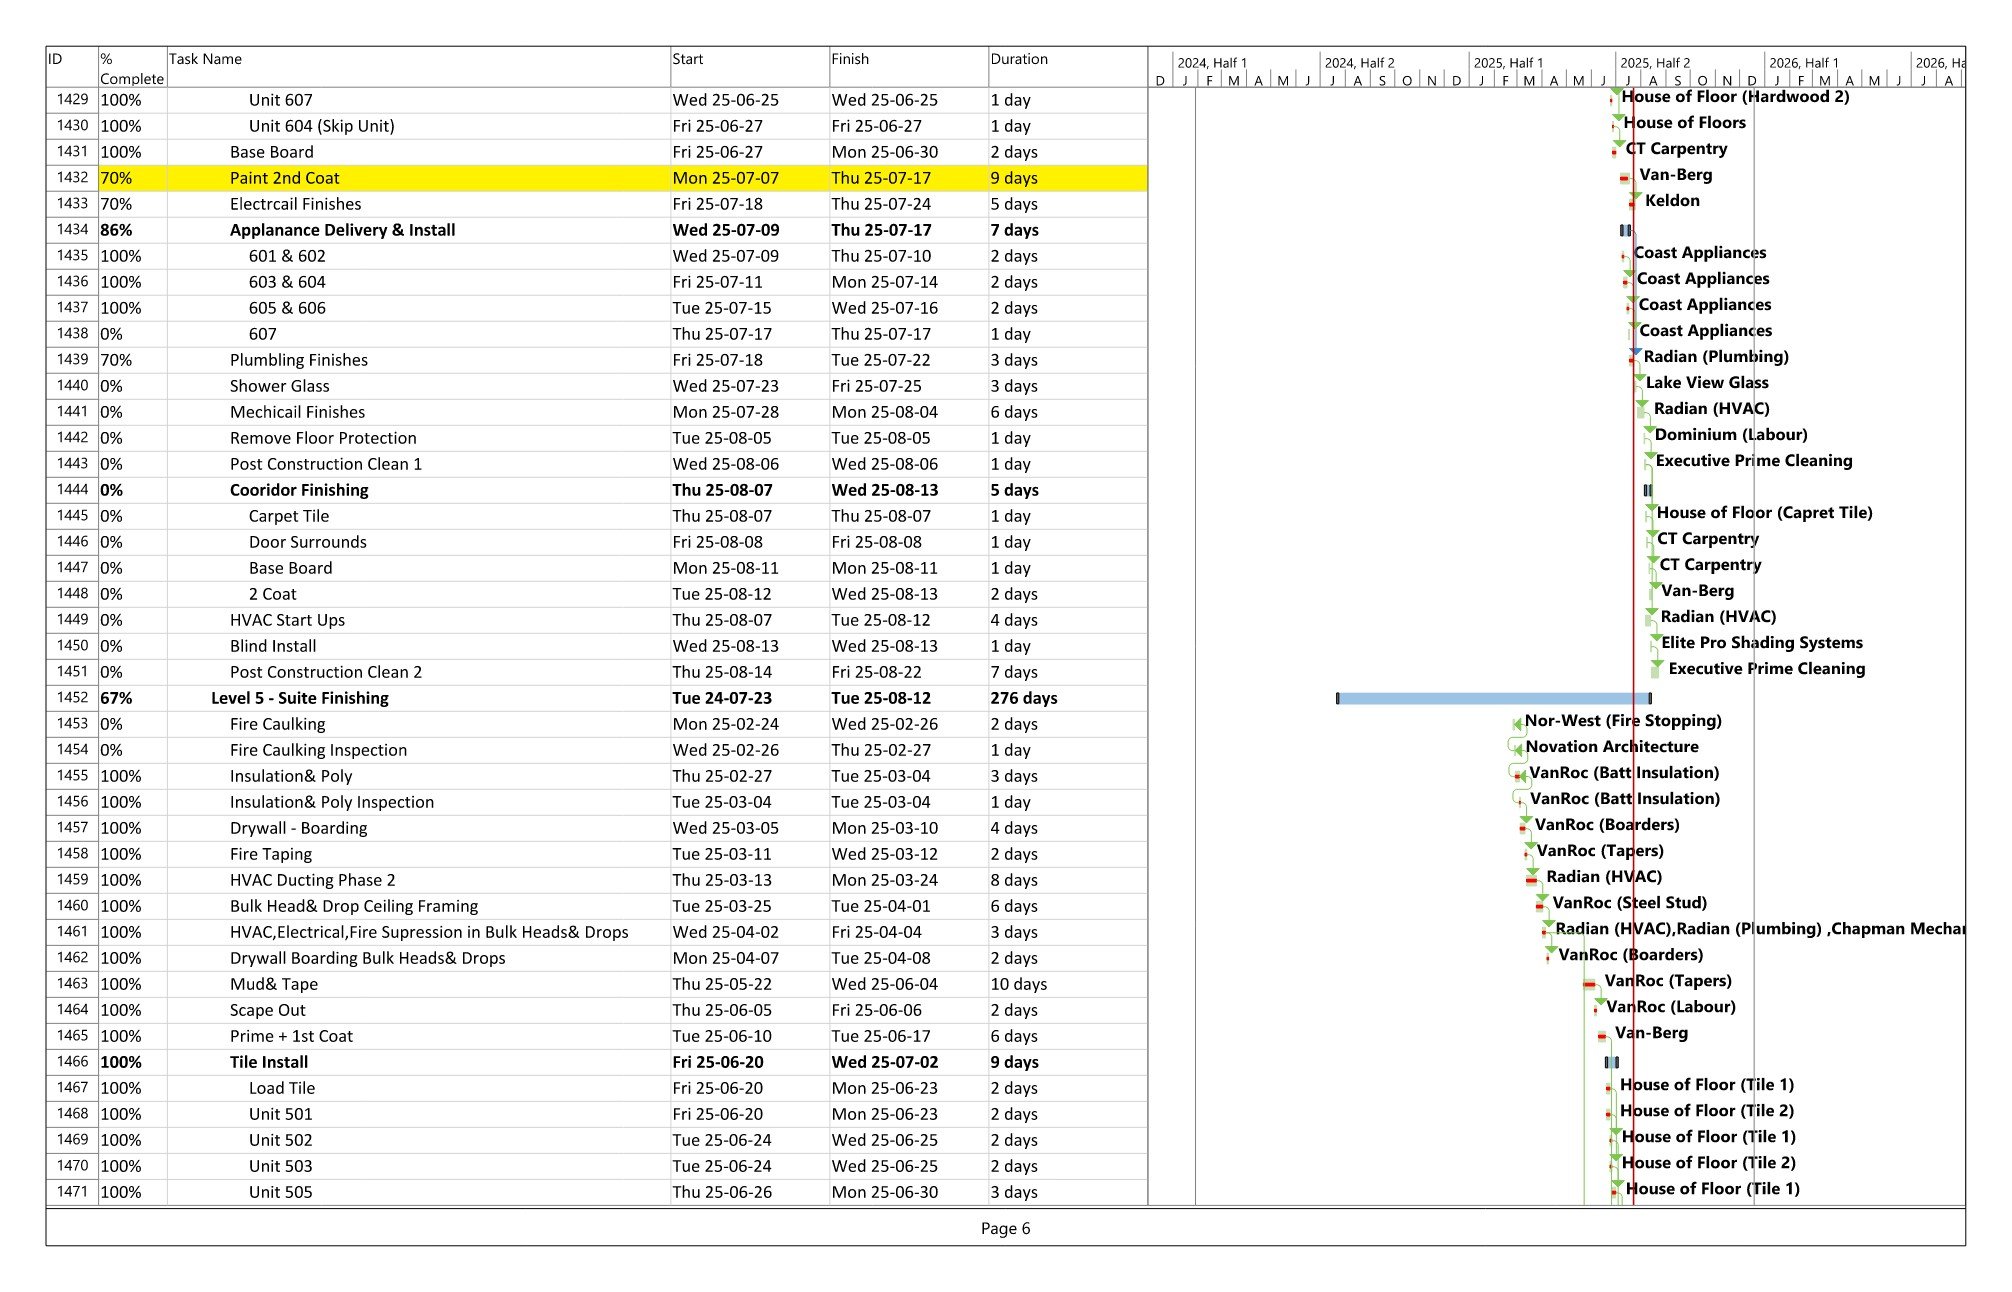Click the Task Name column header
2012x1292 pixels.
pos(205,59)
